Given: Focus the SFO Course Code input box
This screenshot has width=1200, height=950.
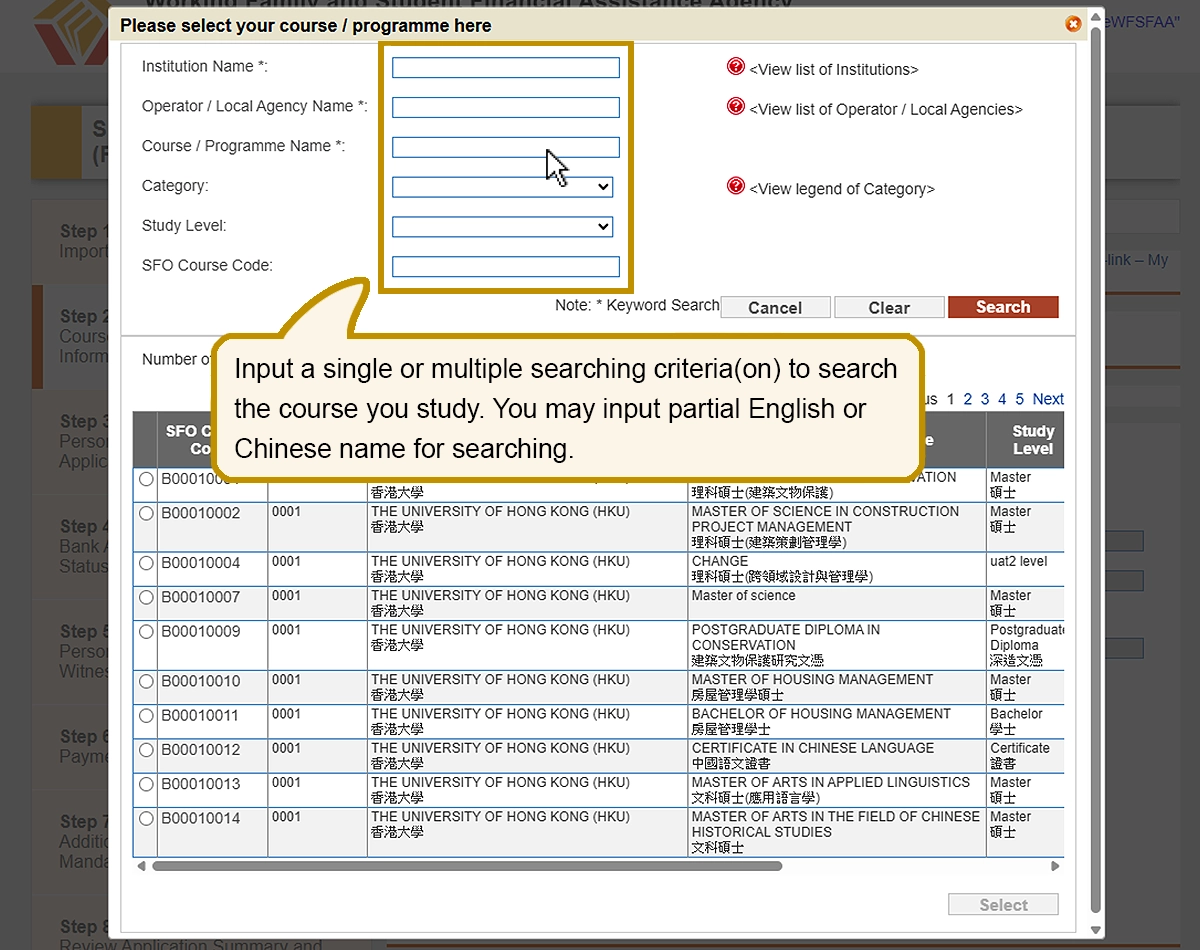Looking at the screenshot, I should pyautogui.click(x=505, y=267).
